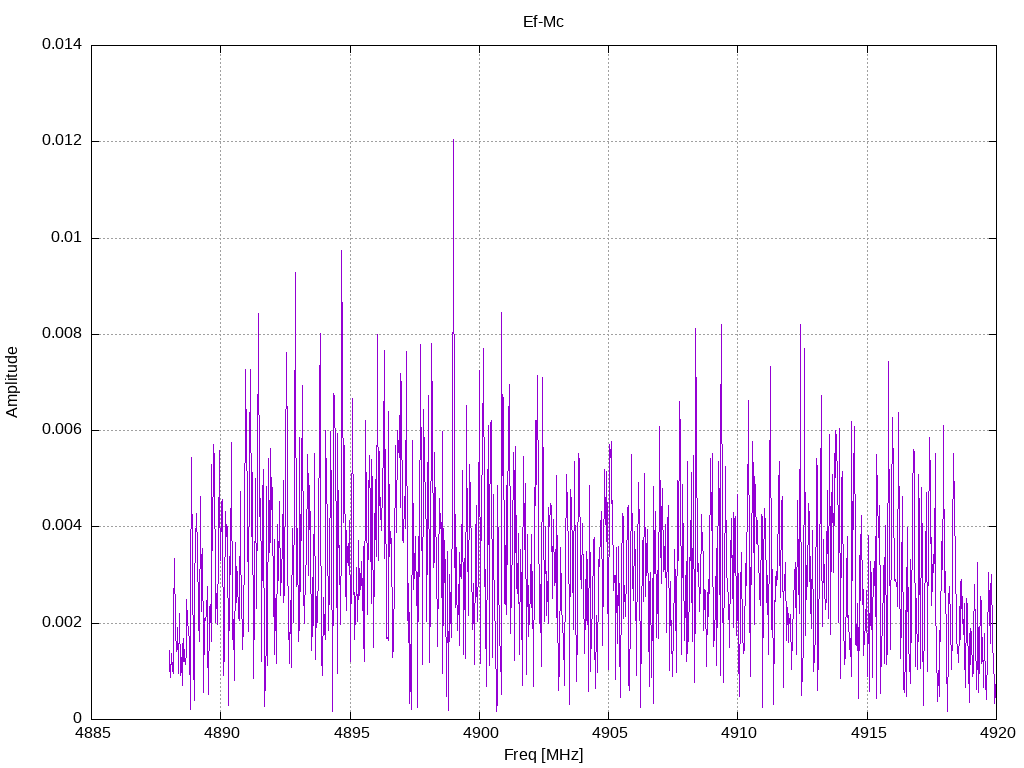Click the 0.014 y-axis tick label
This screenshot has width=1024, height=768.
[x=62, y=44]
